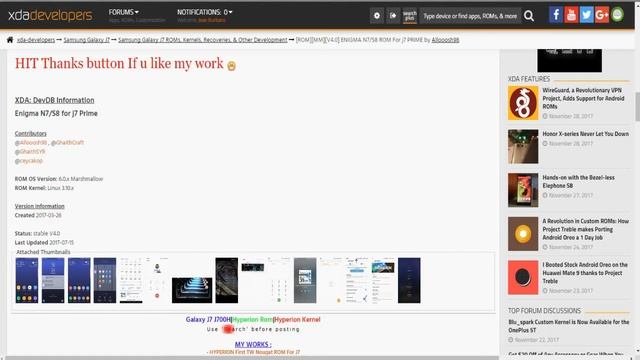
Task: Open Hyperion Kernel link
Action: (x=297, y=319)
